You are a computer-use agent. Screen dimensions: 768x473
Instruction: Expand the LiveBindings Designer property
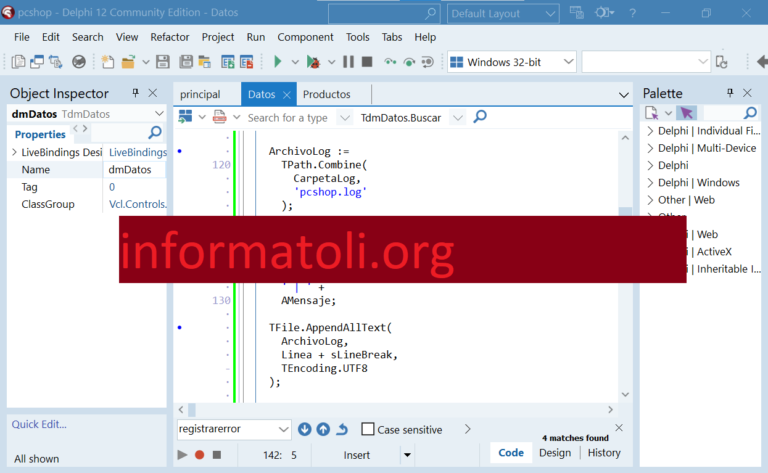pyautogui.click(x=14, y=152)
